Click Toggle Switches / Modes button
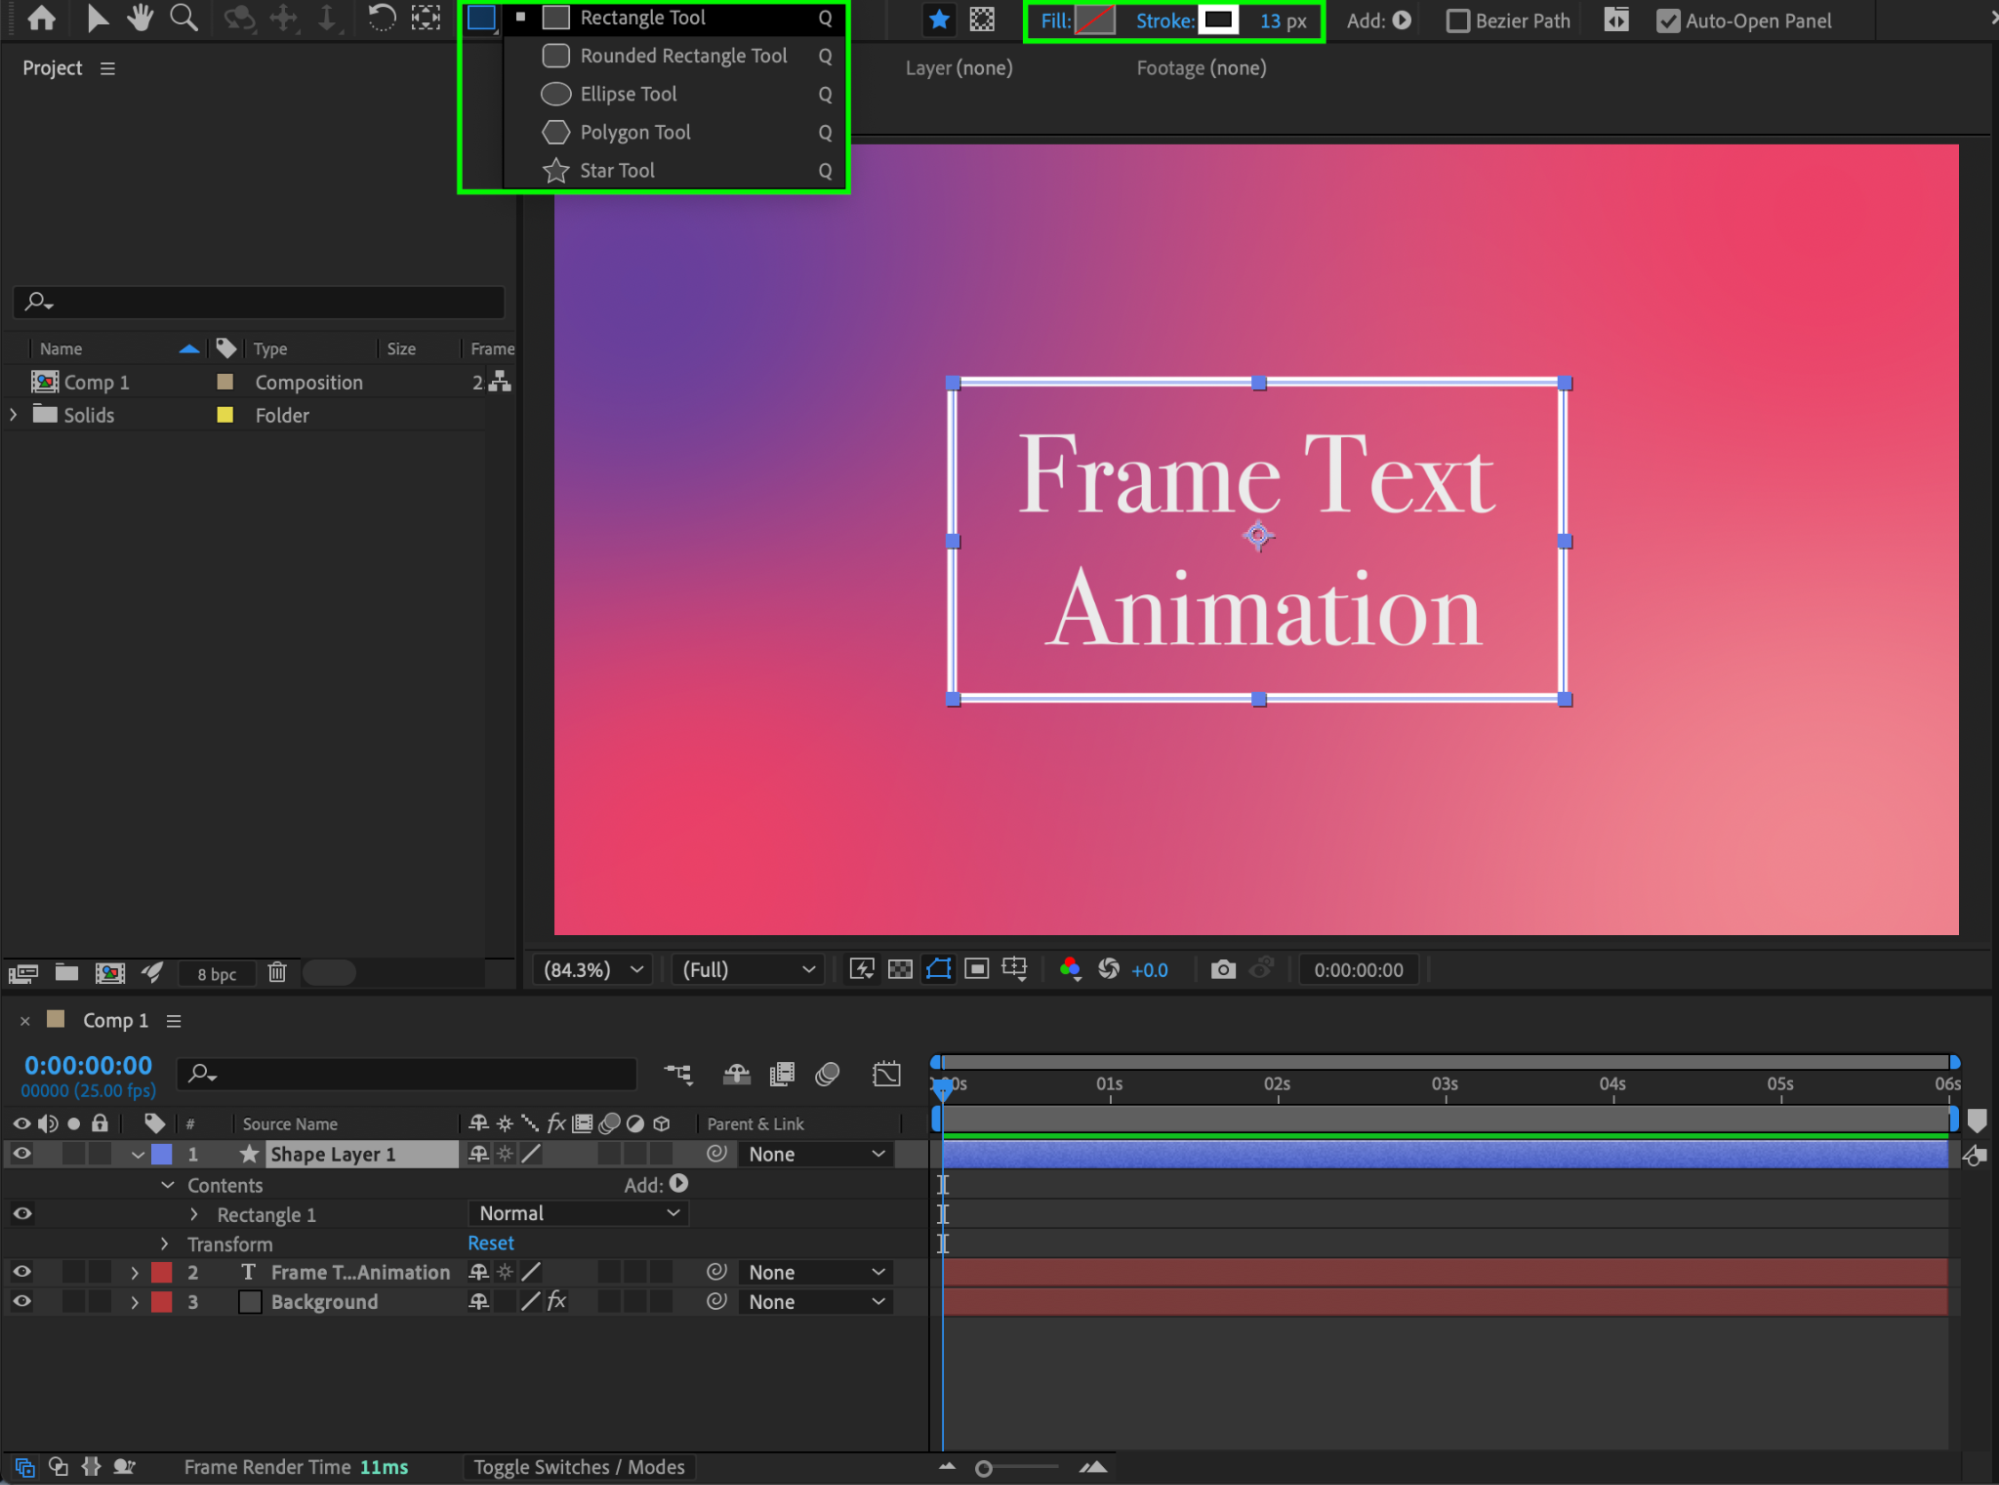This screenshot has width=1999, height=1485. pyautogui.click(x=578, y=1466)
